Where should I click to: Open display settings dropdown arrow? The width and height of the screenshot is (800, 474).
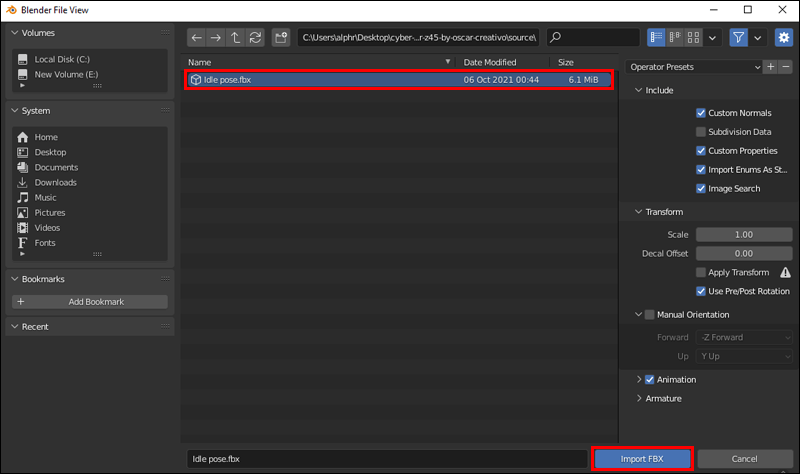click(712, 37)
